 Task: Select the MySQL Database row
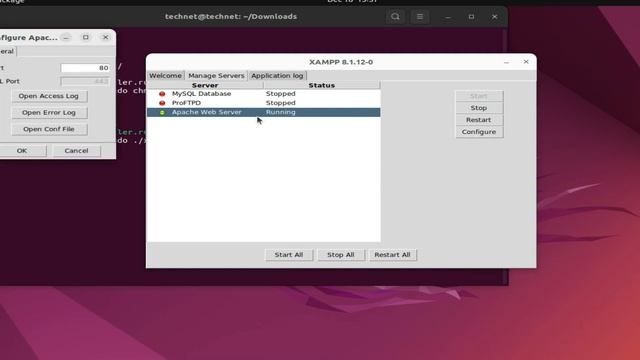264,94
